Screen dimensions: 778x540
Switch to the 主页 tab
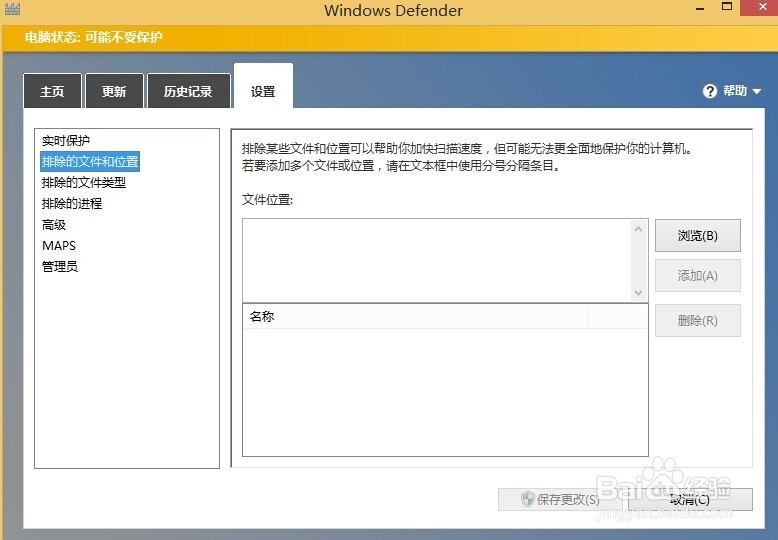click(x=52, y=91)
